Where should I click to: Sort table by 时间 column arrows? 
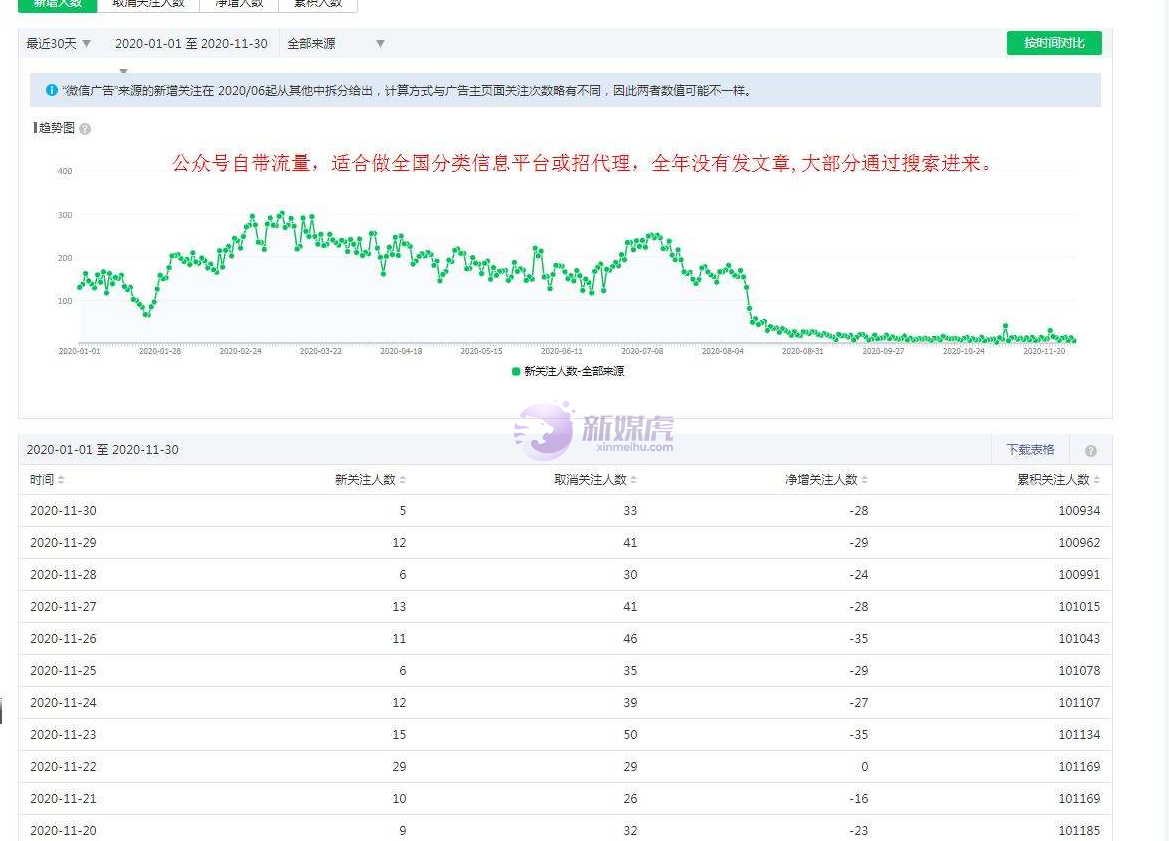coord(61,480)
